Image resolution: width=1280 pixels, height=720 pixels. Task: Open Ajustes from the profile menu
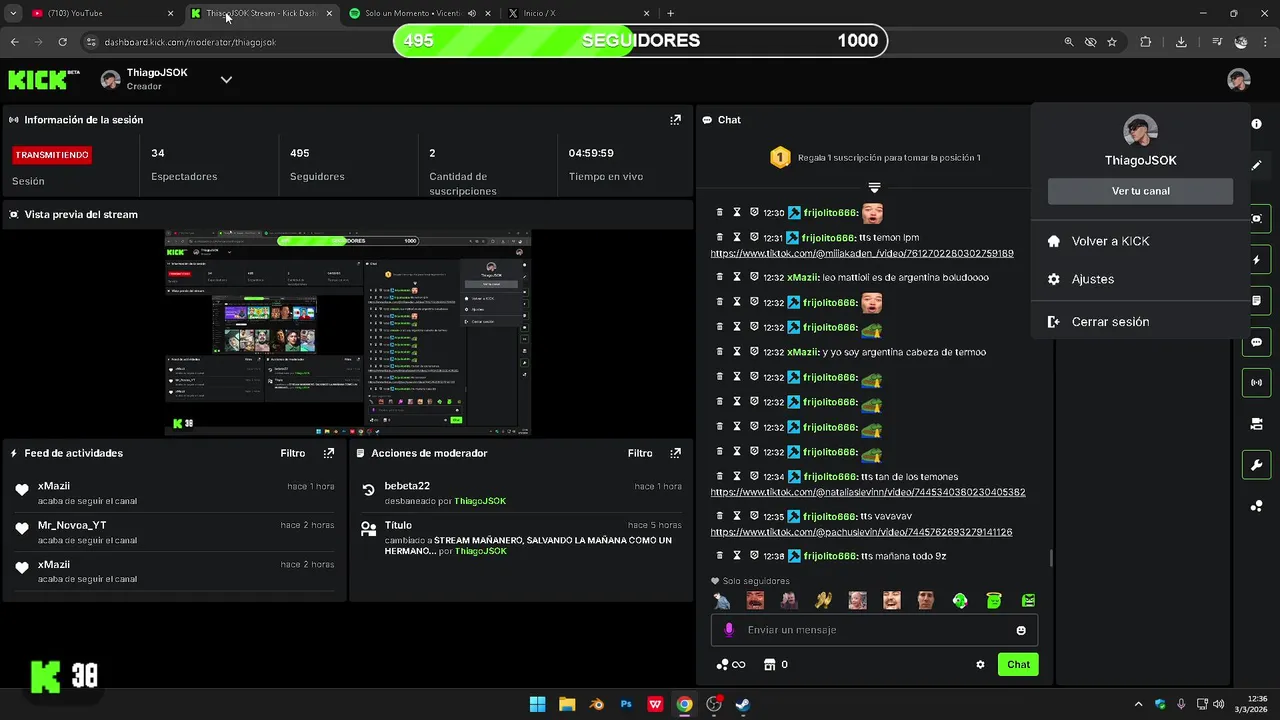[1140, 279]
